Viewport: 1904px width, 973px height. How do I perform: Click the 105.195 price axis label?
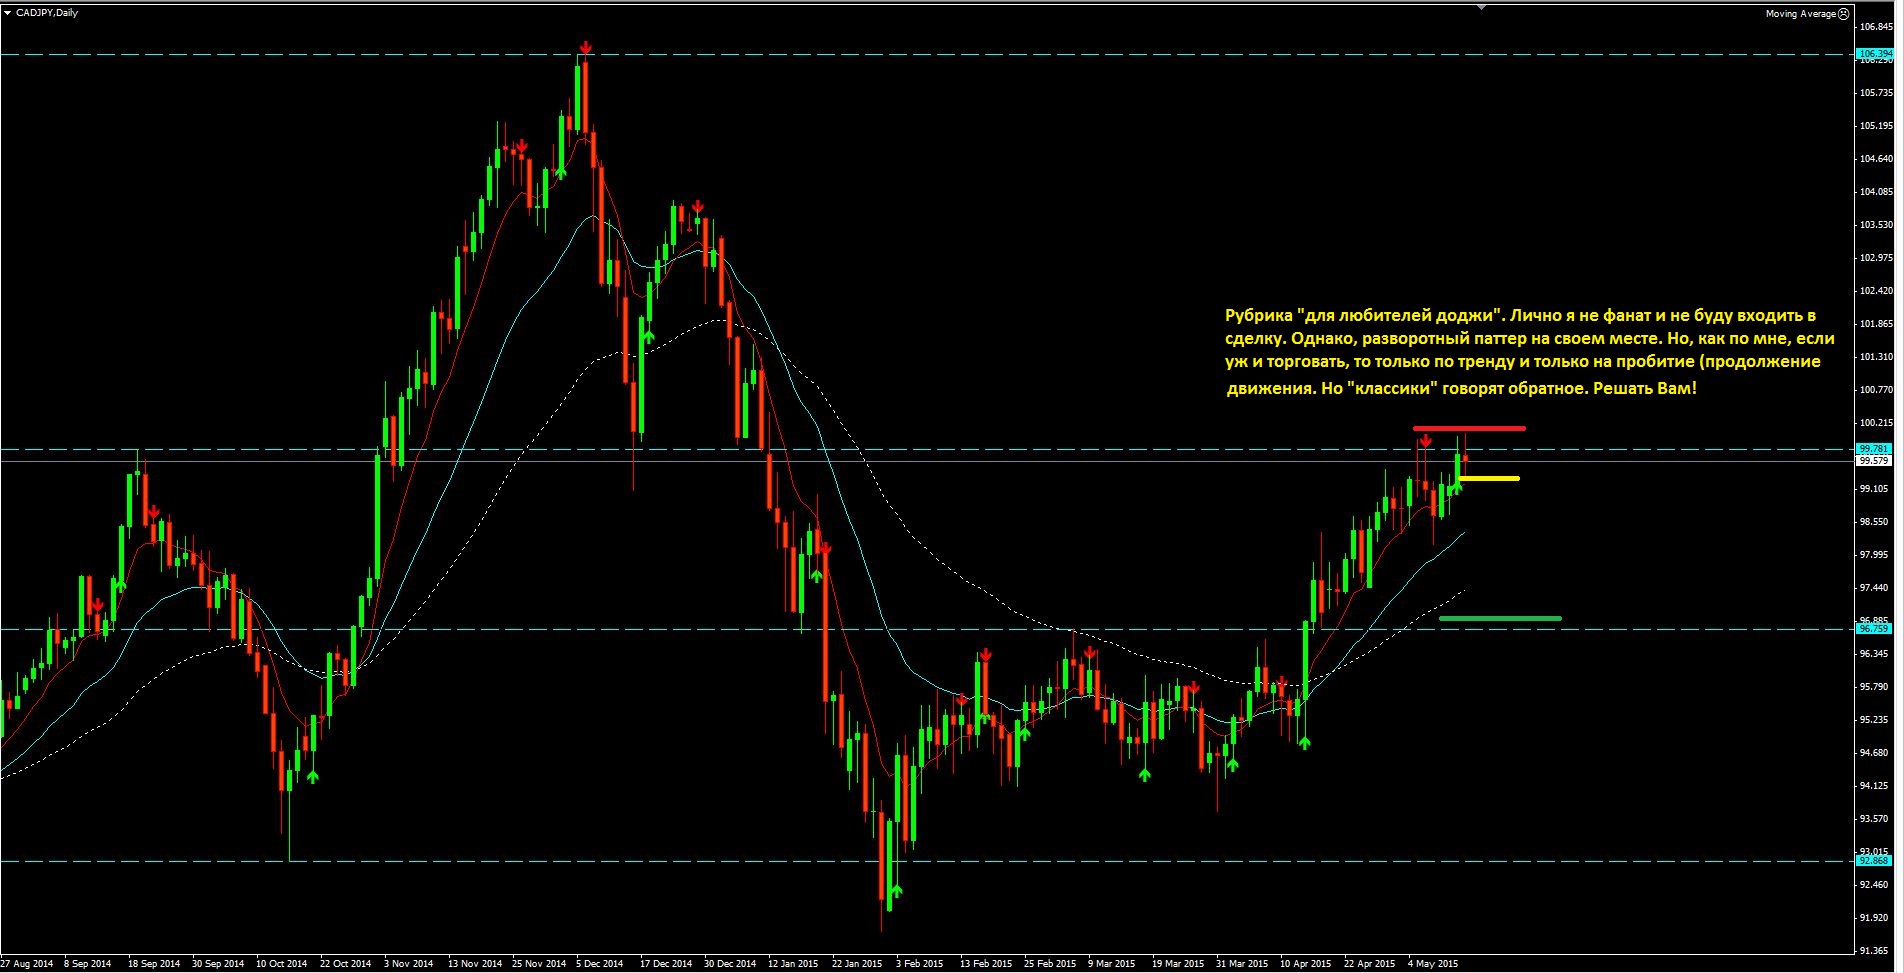point(1876,126)
